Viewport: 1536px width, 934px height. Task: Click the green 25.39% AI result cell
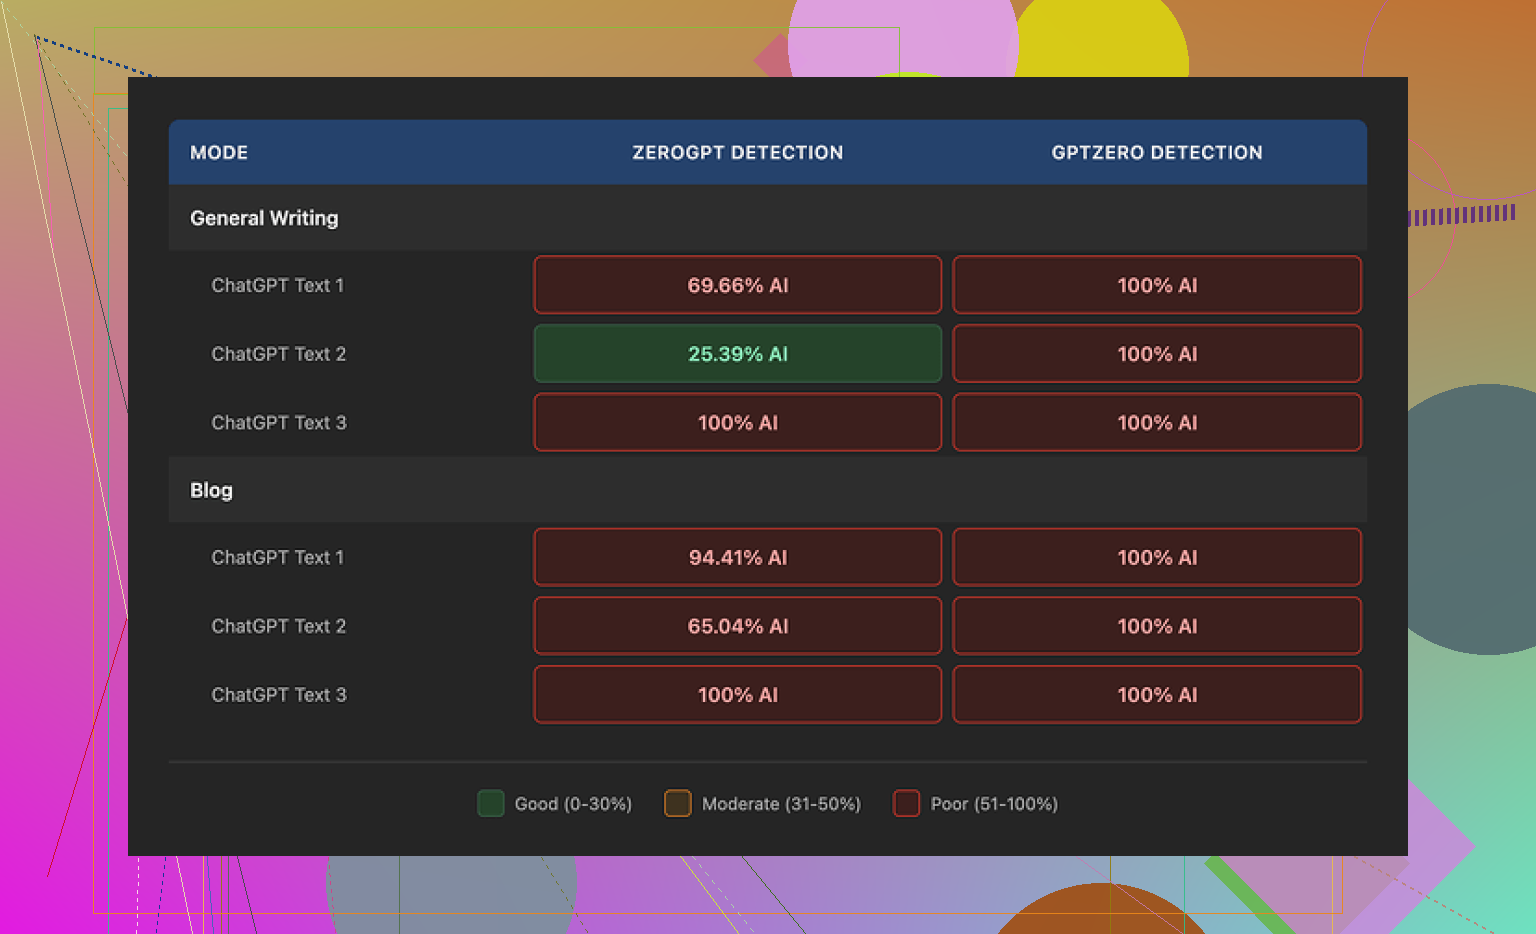[x=737, y=354]
